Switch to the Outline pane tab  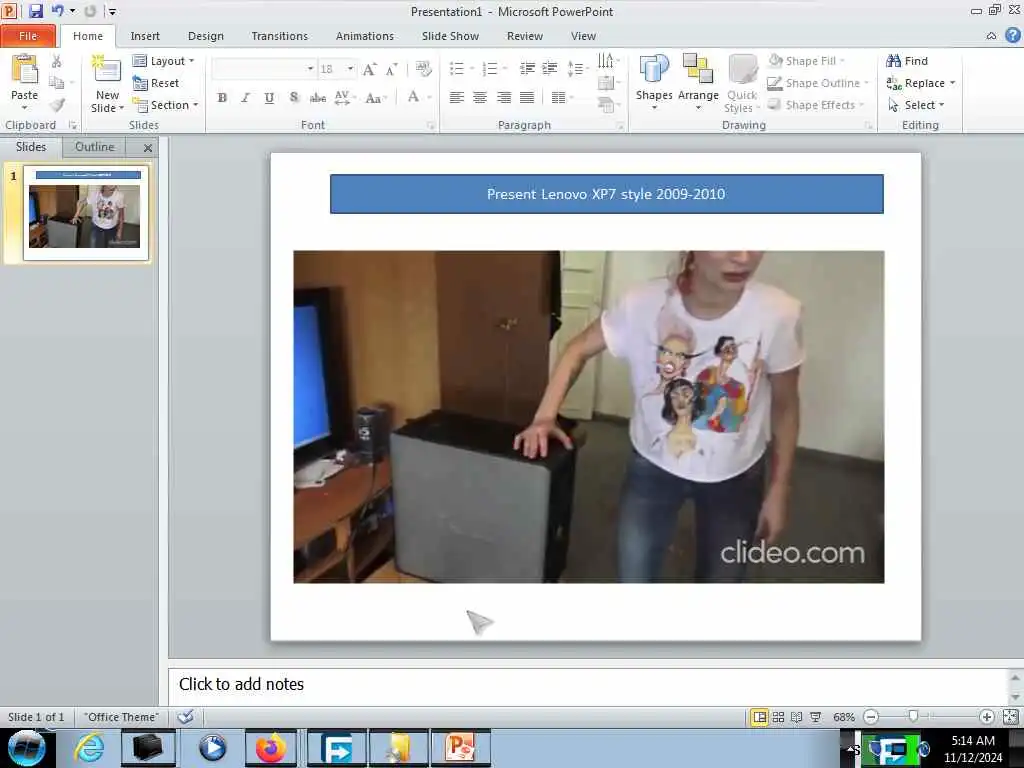[x=94, y=147]
